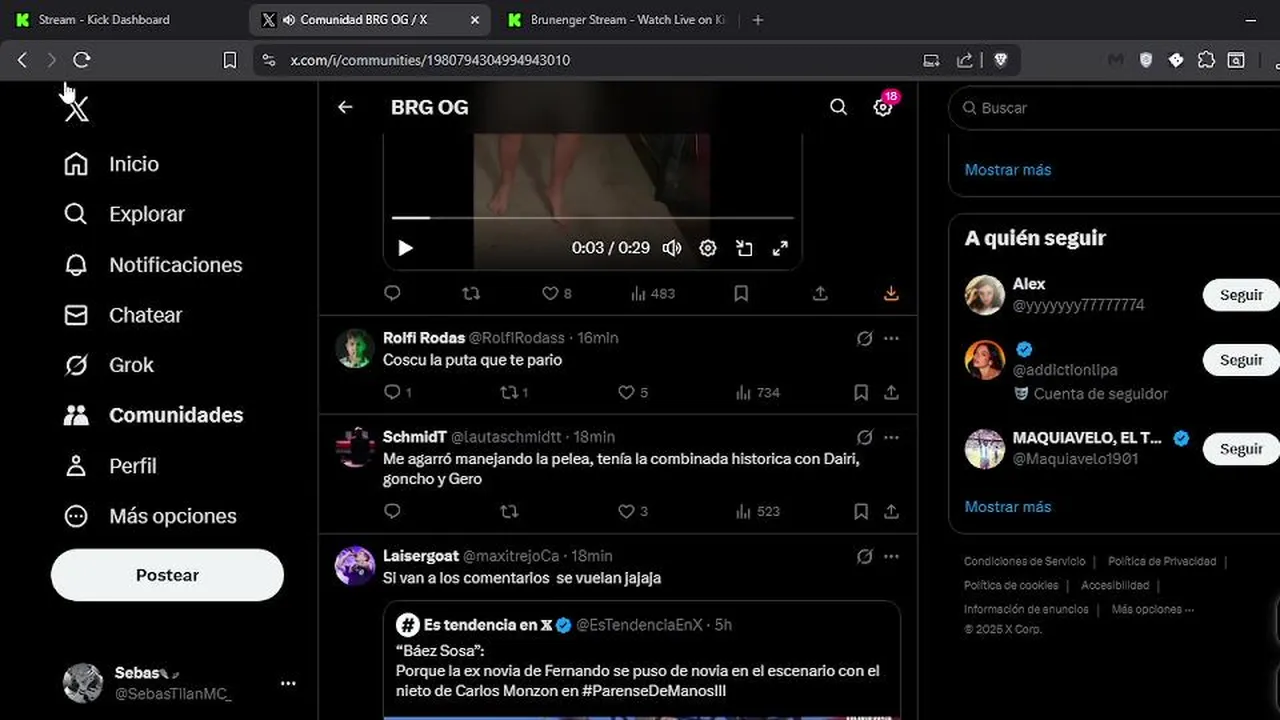
Task: Open Grok explain on SchmidT post
Action: point(865,437)
